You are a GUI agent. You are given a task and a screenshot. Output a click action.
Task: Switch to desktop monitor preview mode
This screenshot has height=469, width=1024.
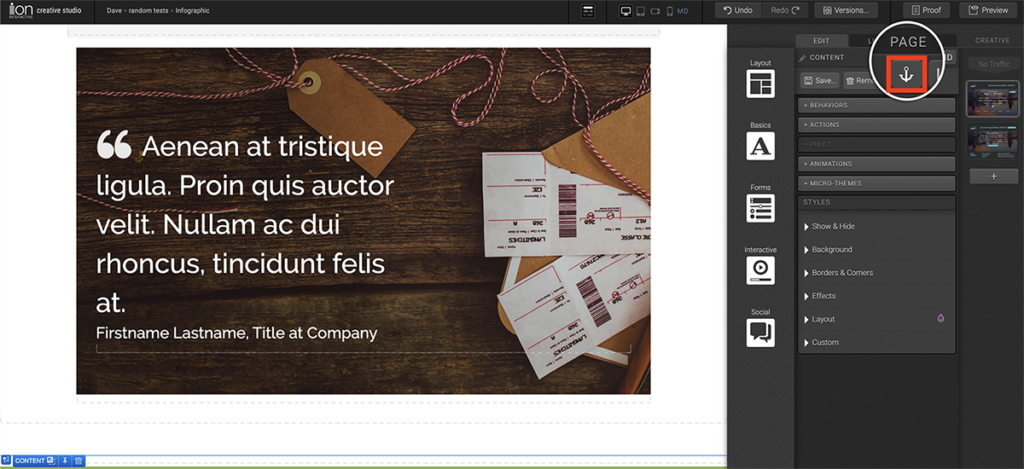click(626, 11)
